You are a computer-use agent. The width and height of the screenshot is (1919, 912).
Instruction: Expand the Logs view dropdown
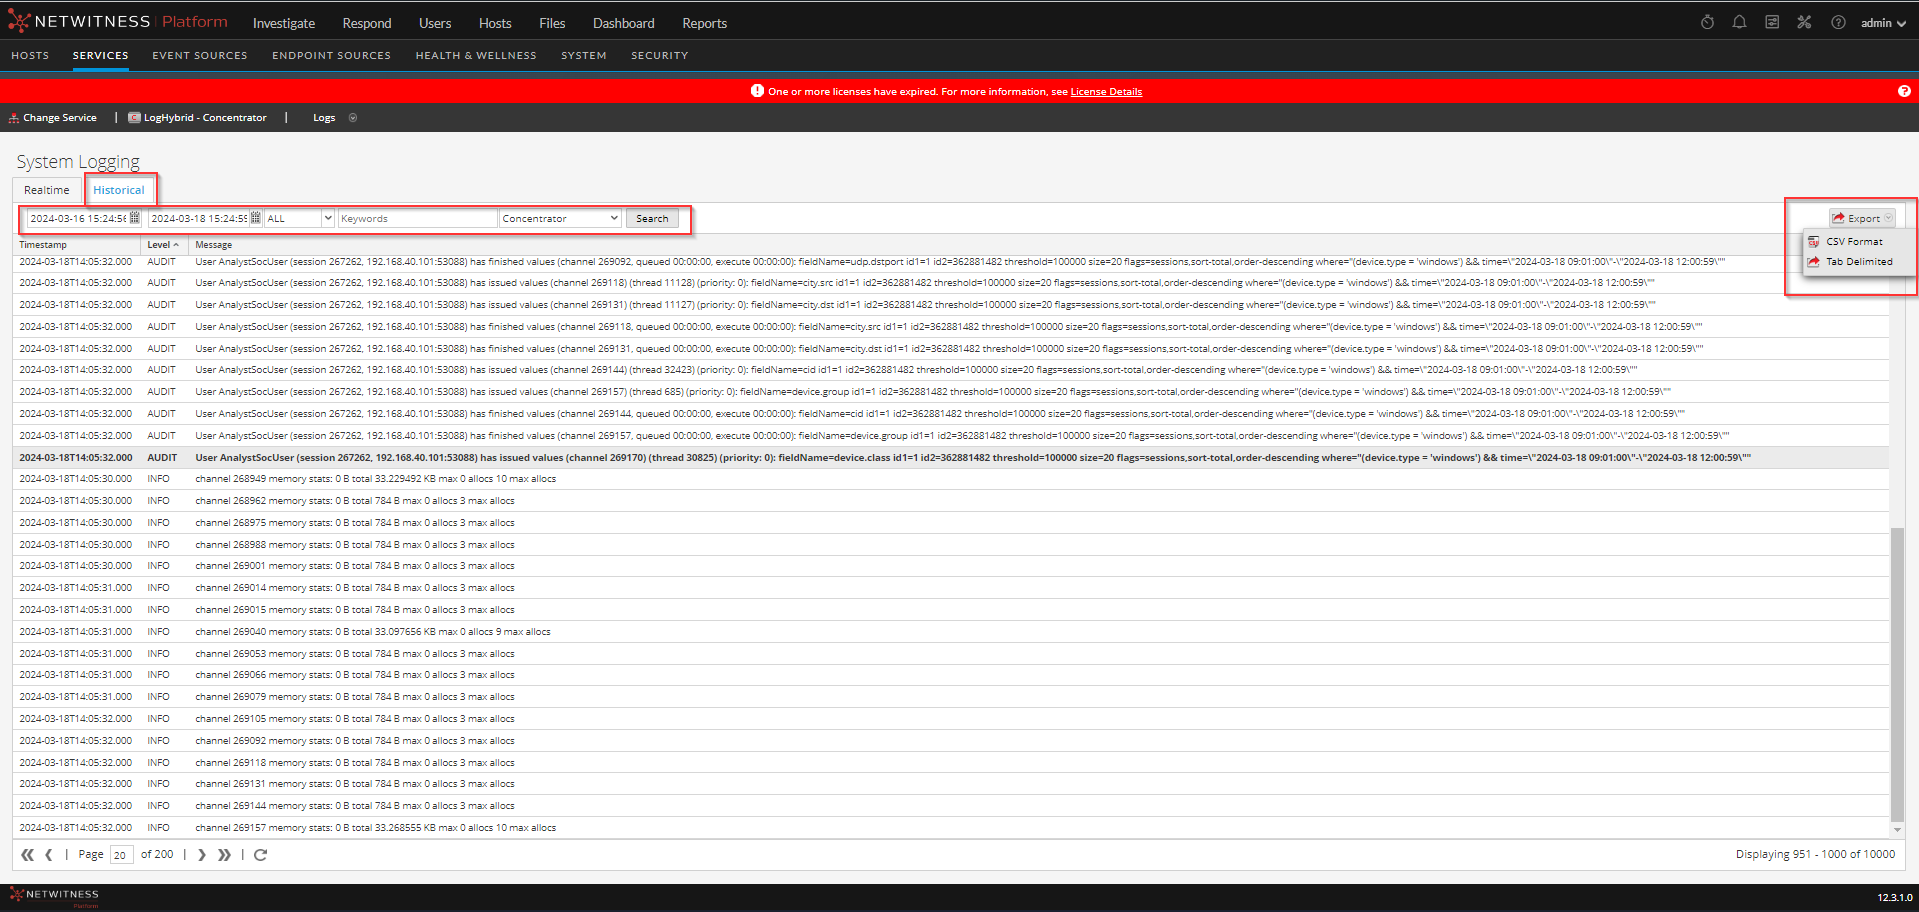click(x=353, y=118)
